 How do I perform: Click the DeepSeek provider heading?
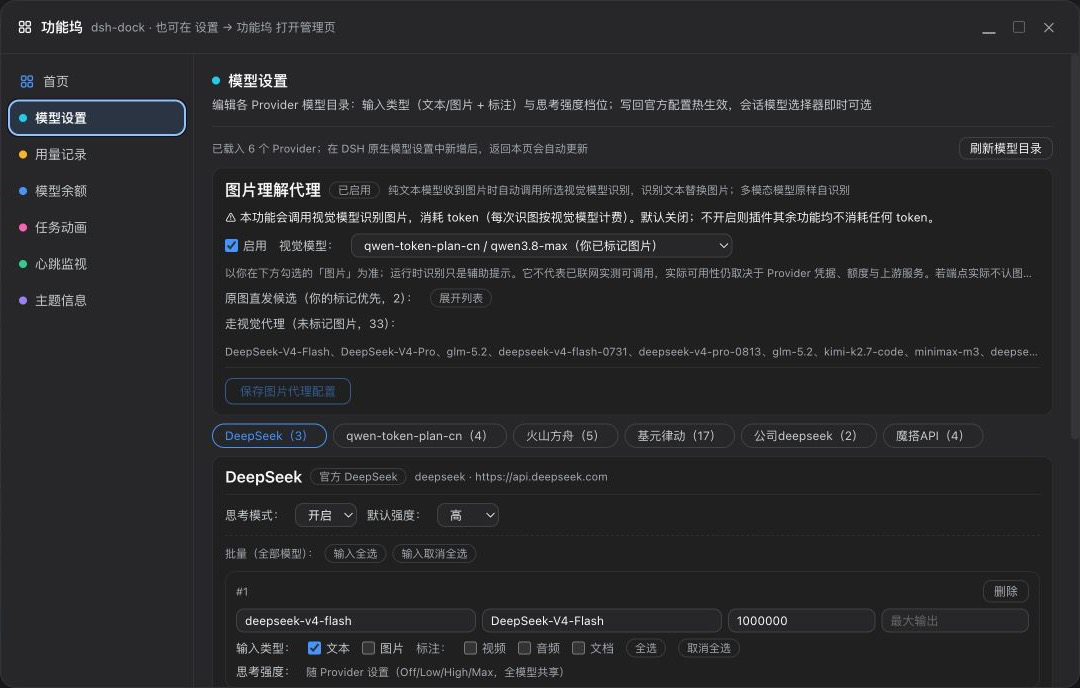(263, 477)
